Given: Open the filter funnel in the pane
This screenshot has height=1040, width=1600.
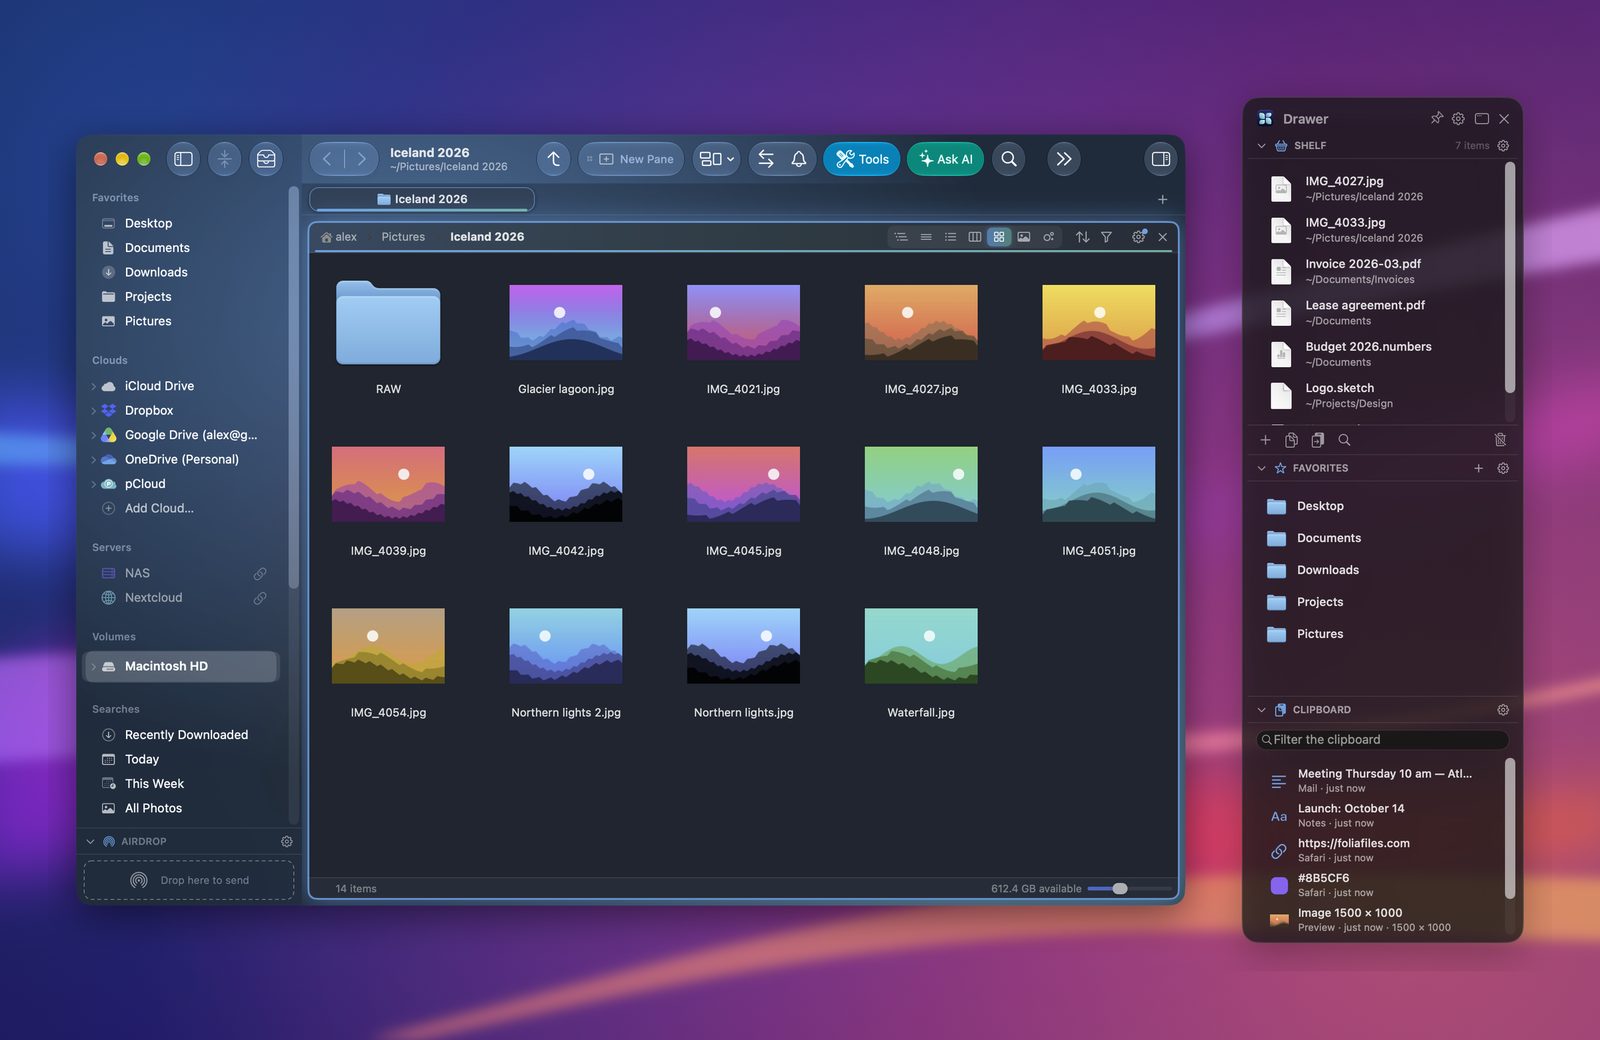Looking at the screenshot, I should (x=1106, y=237).
